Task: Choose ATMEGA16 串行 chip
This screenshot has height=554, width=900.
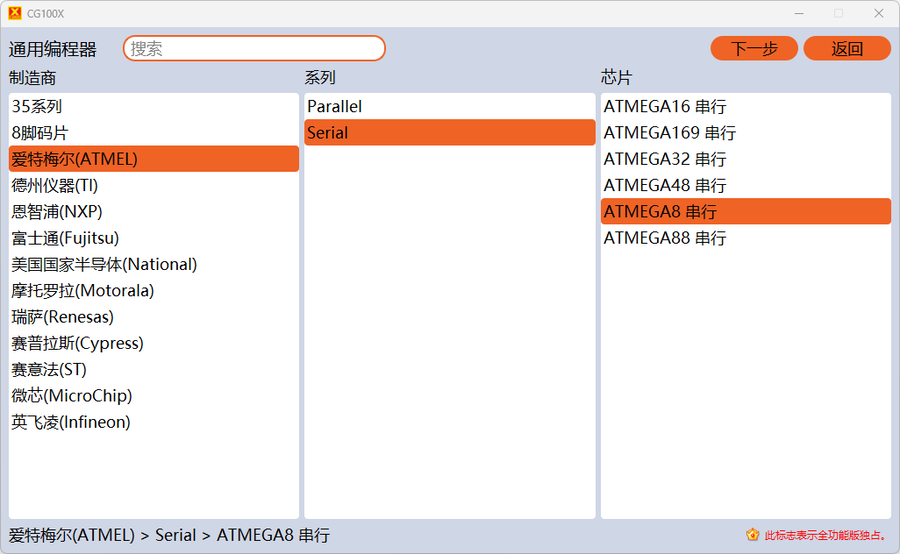Action: pos(665,106)
